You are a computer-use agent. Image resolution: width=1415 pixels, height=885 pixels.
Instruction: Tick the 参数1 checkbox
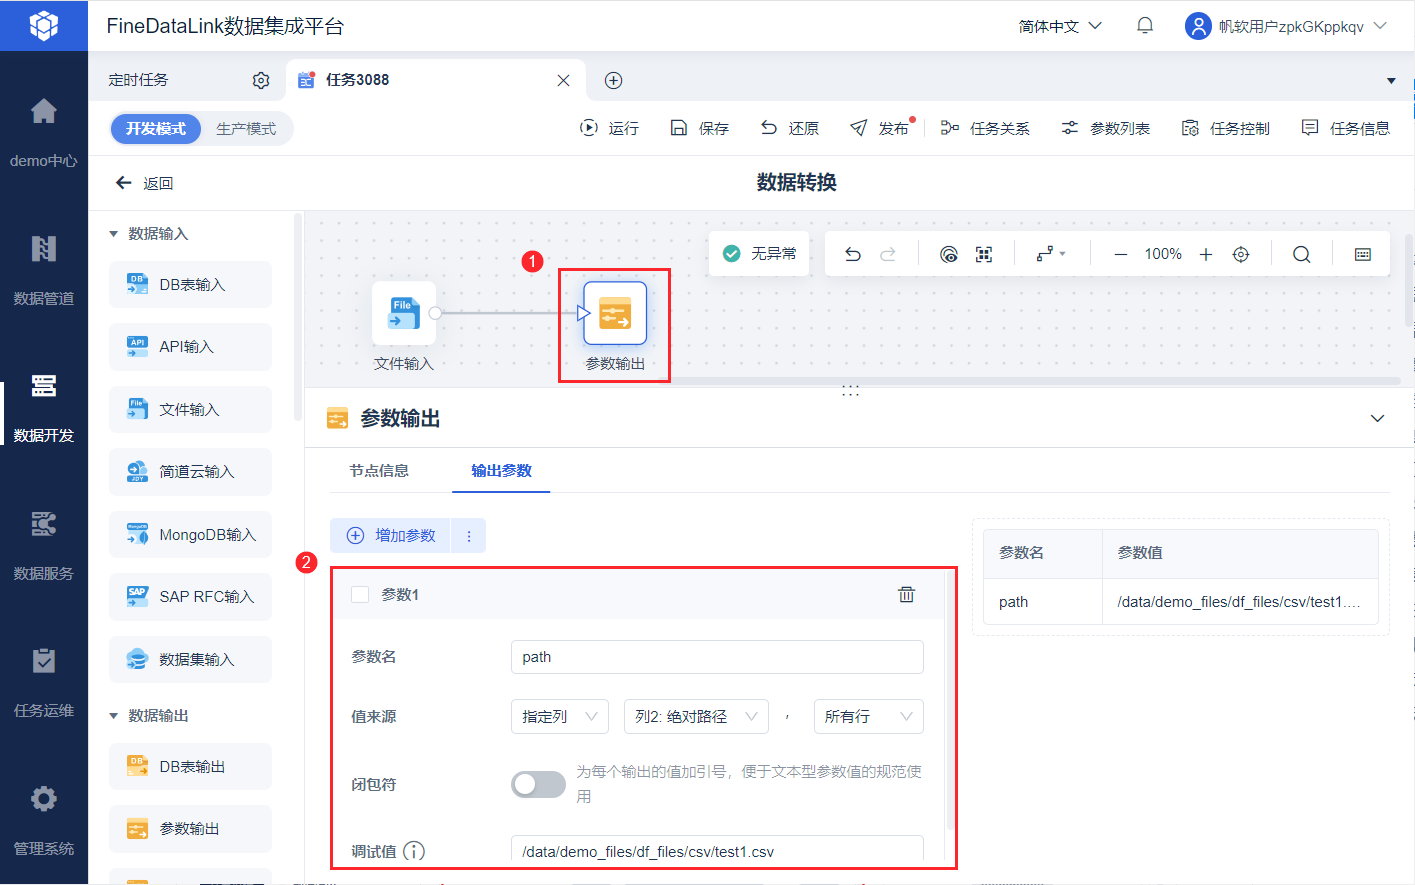tap(360, 595)
